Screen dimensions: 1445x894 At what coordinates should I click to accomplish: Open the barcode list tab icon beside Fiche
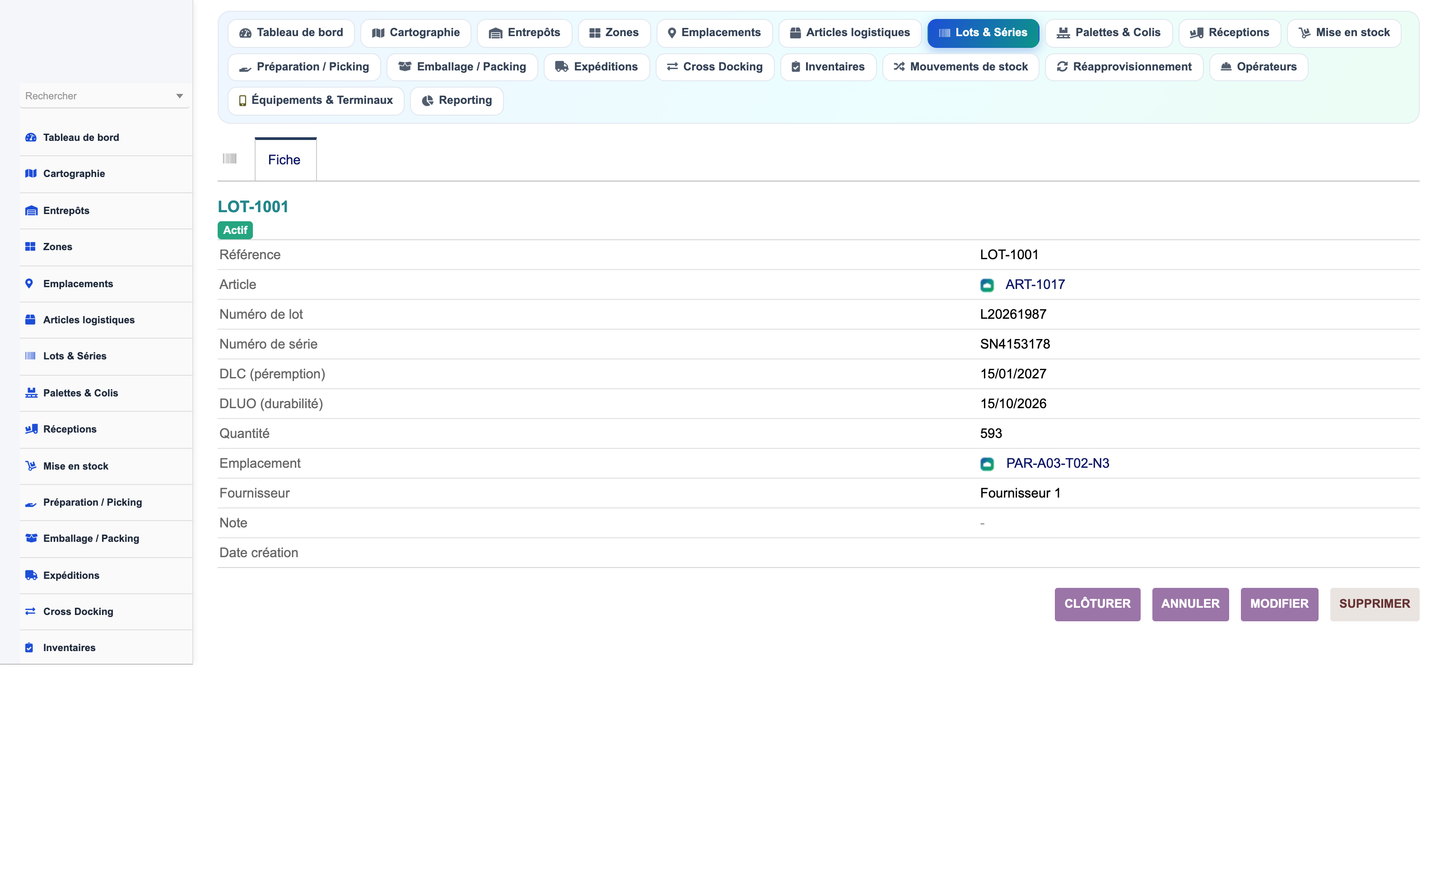pyautogui.click(x=230, y=159)
